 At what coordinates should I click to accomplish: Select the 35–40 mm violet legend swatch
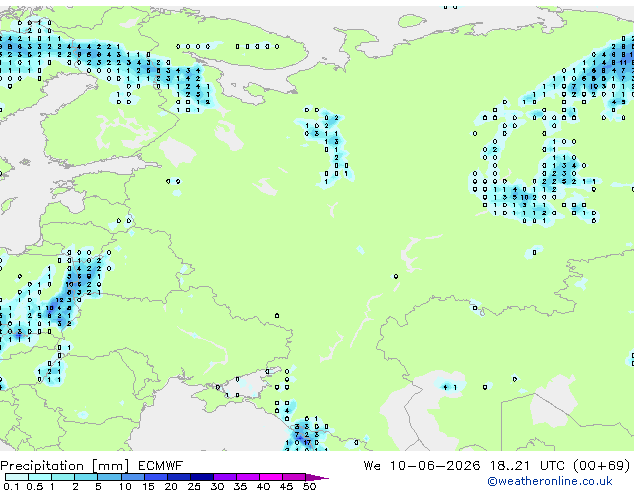pyautogui.click(x=247, y=477)
